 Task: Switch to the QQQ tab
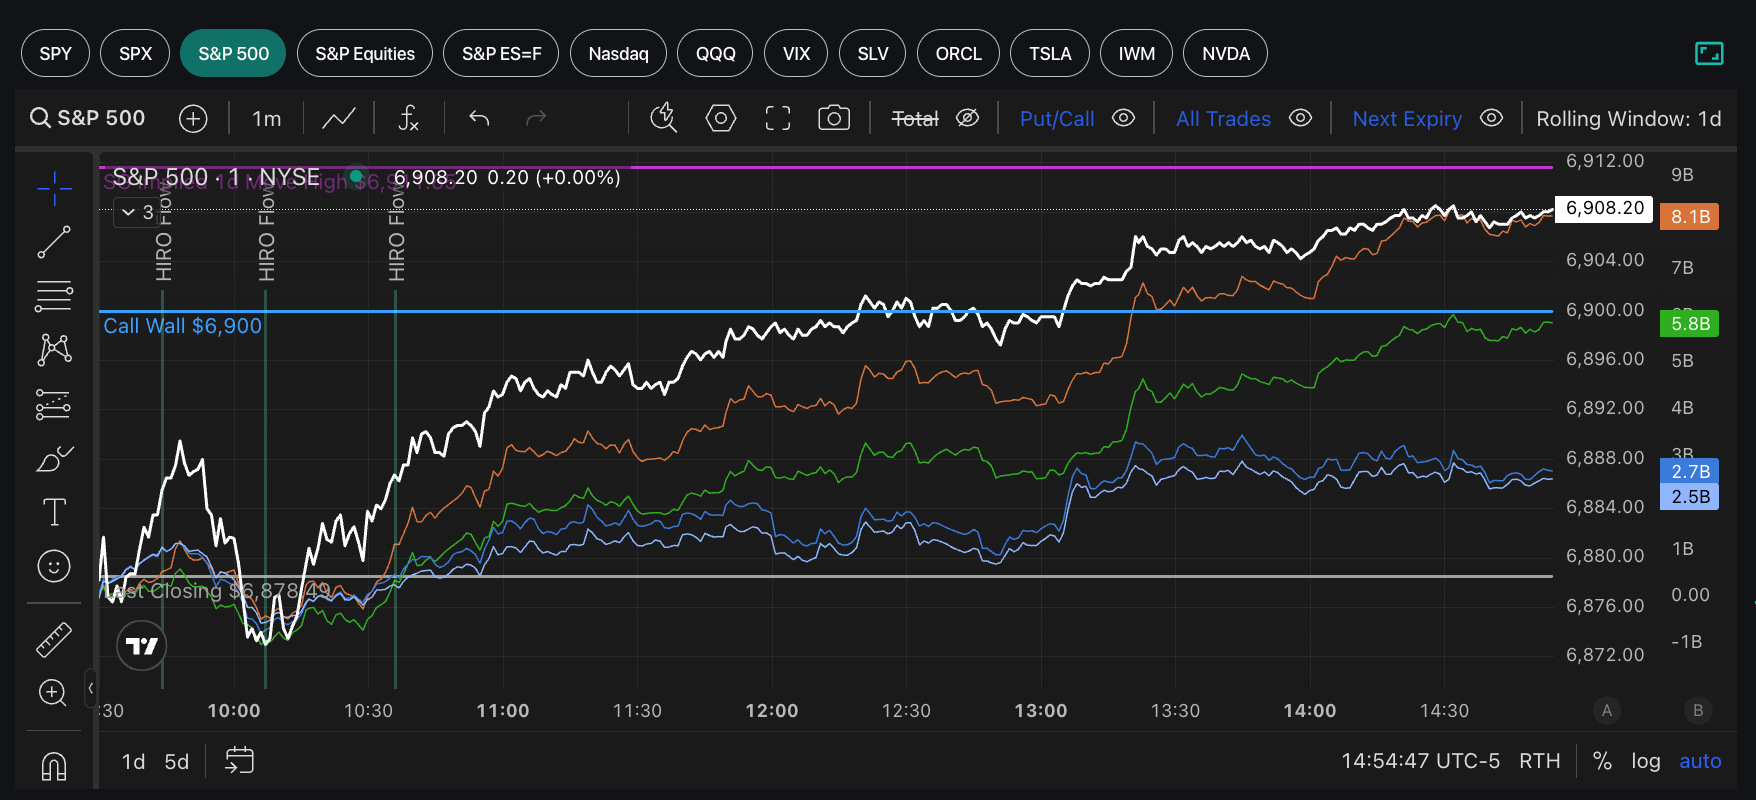tap(716, 53)
